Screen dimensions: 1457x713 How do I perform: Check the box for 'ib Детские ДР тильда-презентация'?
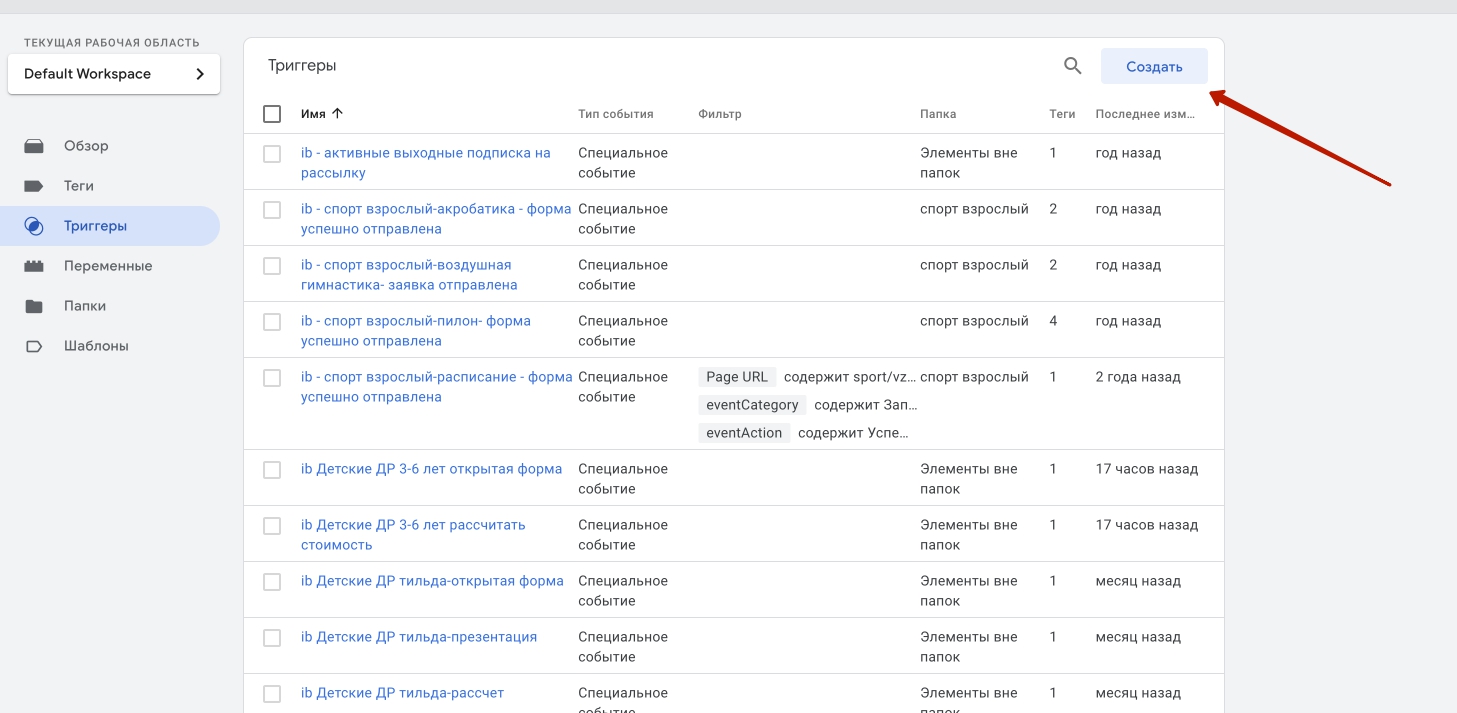click(272, 638)
